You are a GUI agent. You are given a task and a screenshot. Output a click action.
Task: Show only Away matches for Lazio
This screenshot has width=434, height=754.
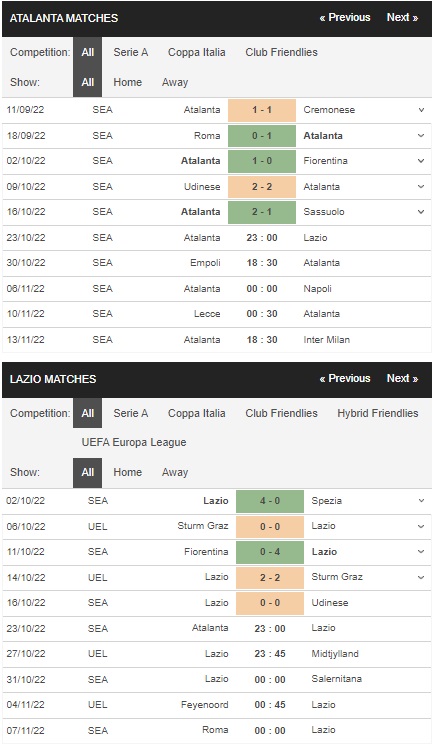(175, 472)
